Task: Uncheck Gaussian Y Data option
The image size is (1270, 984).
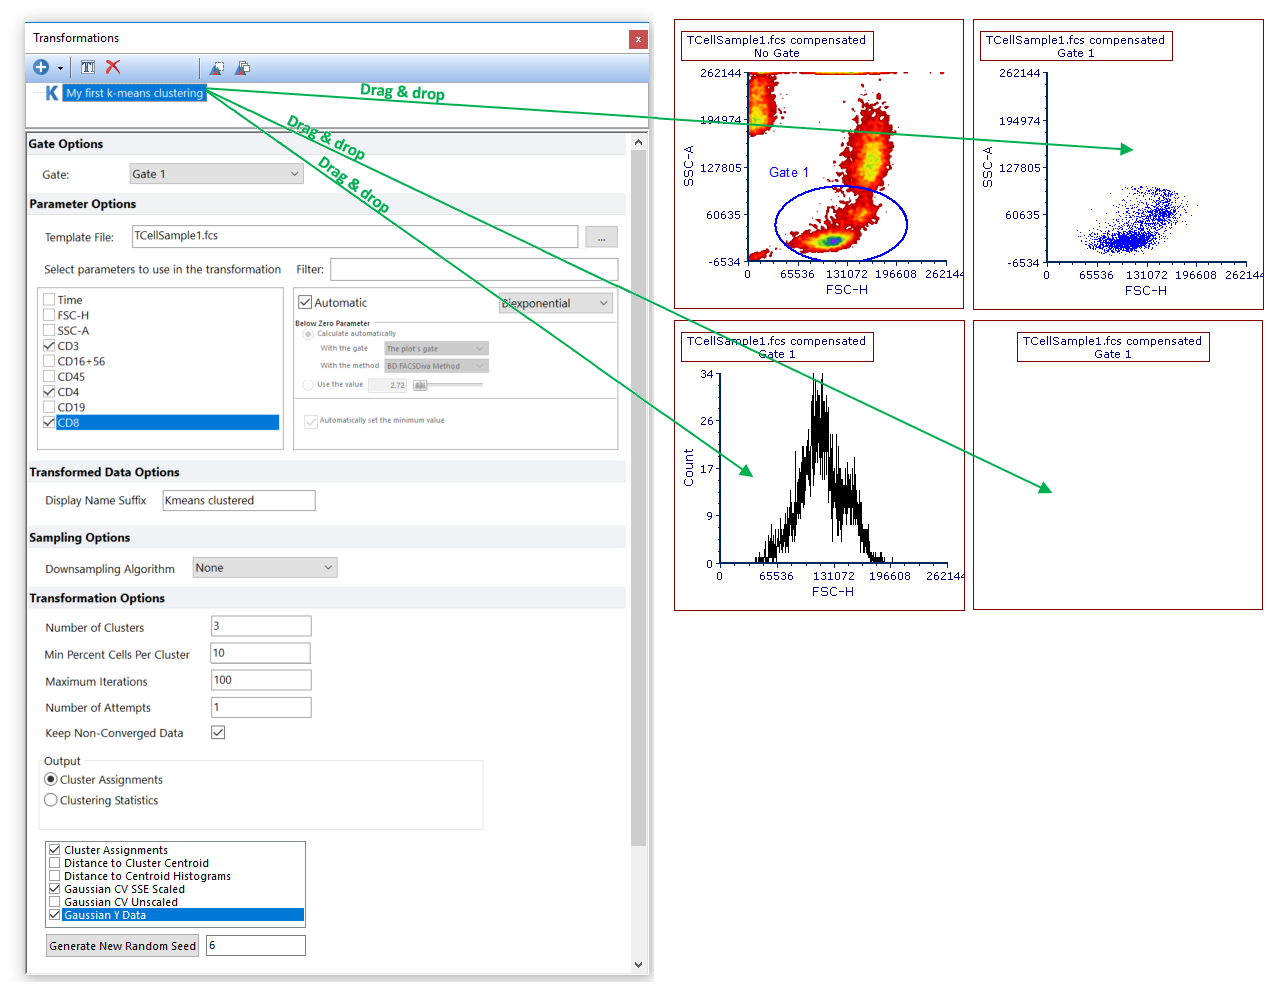Action: pyautogui.click(x=55, y=915)
